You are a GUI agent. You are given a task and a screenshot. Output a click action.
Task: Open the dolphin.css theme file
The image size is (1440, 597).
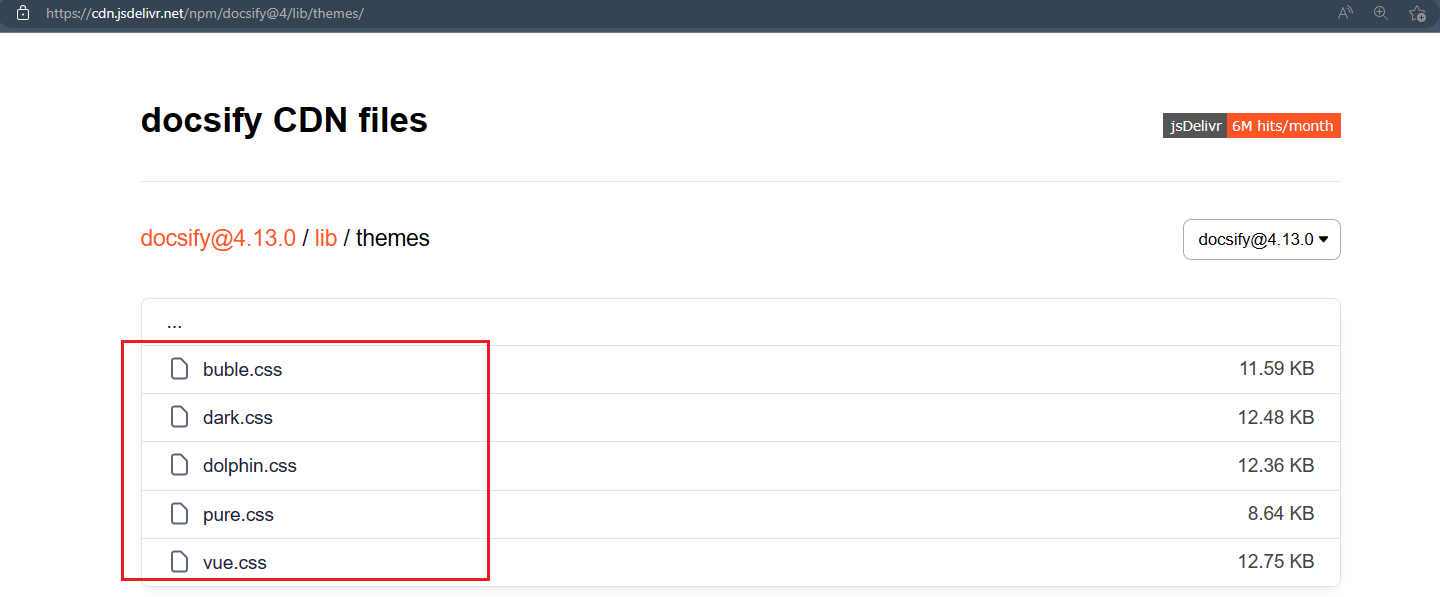tap(249, 465)
